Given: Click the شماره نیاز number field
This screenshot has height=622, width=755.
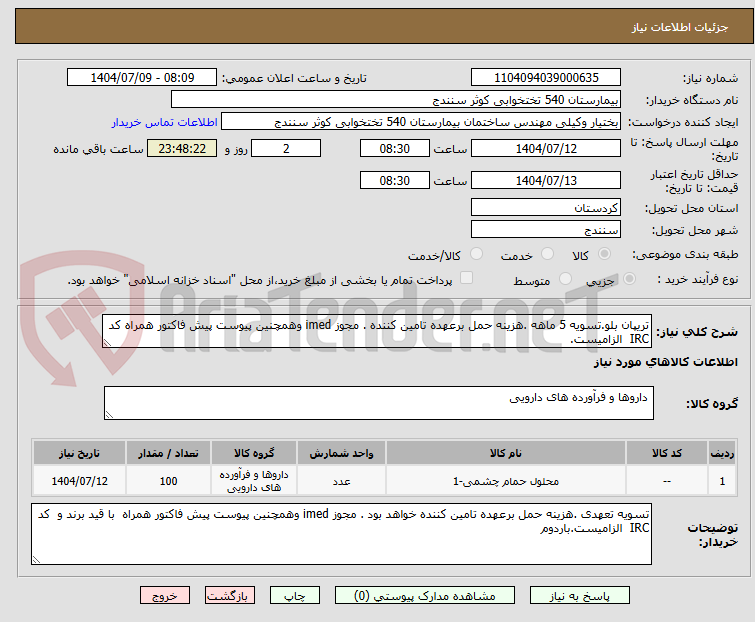Looking at the screenshot, I should (546, 78).
